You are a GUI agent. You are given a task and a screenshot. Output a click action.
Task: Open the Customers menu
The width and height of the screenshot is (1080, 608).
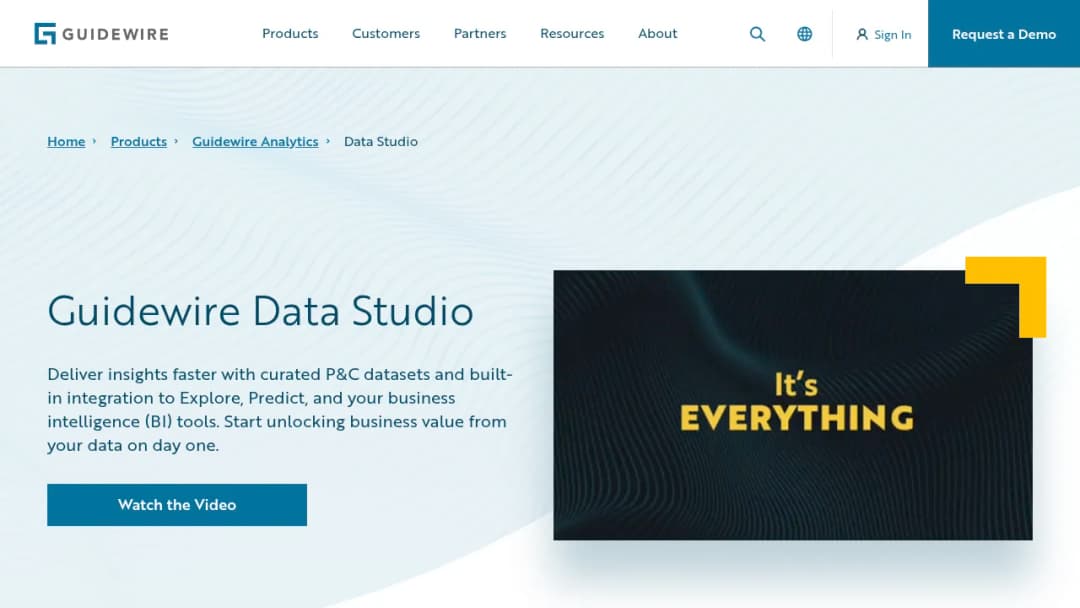tap(386, 33)
